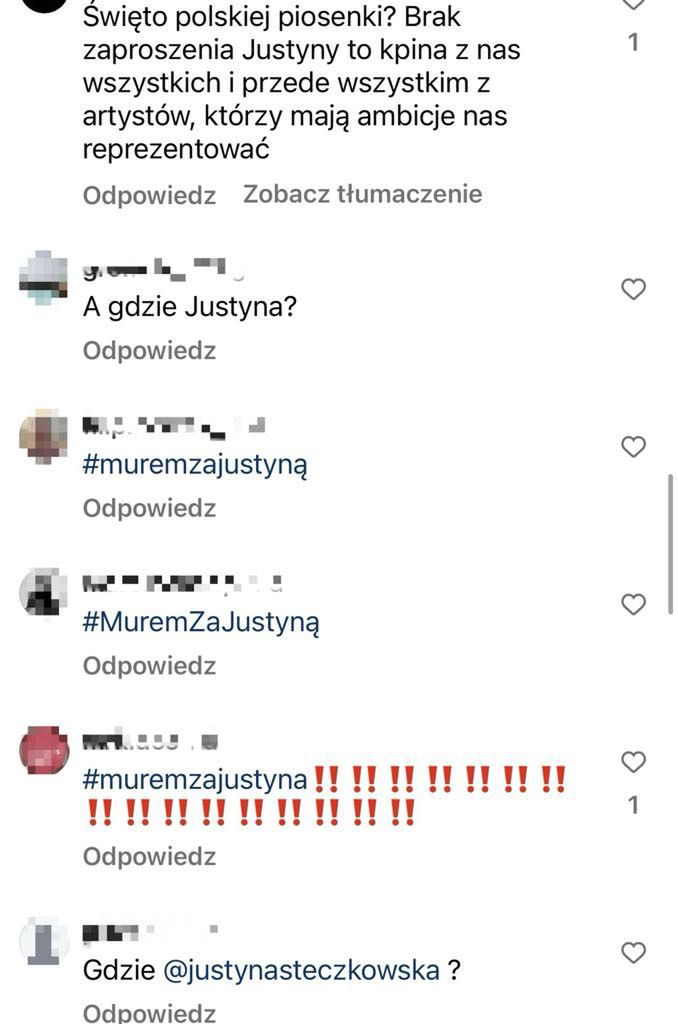
Task: Open hashtag #muremzajustyna before exclamation marks
Action: coord(195,780)
